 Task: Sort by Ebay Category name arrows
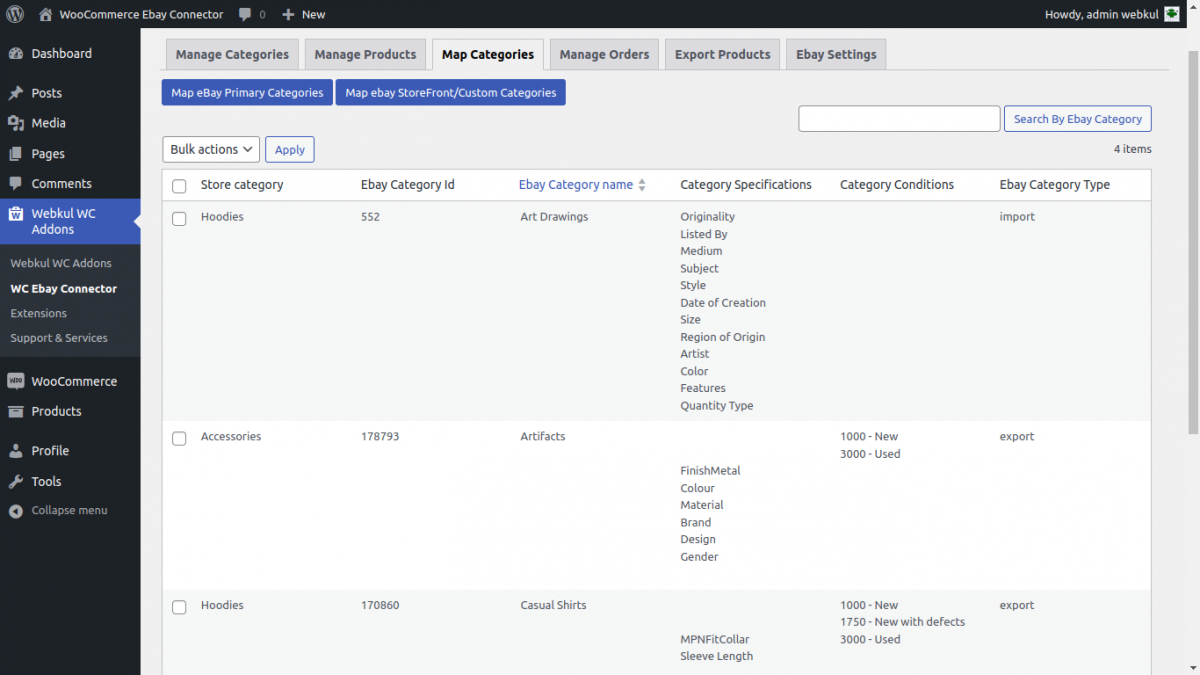pos(642,185)
